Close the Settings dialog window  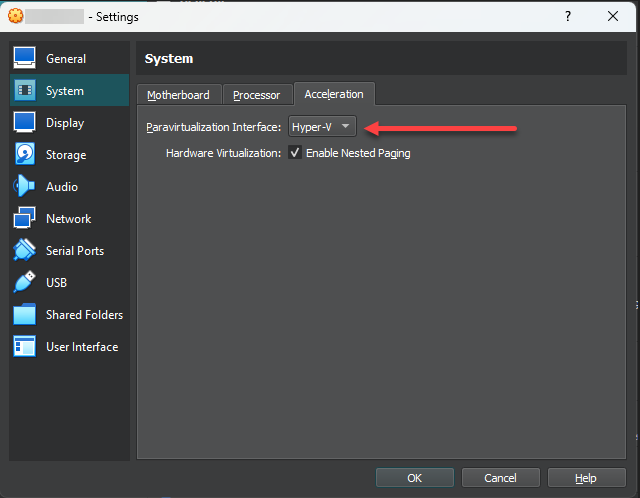[613, 16]
